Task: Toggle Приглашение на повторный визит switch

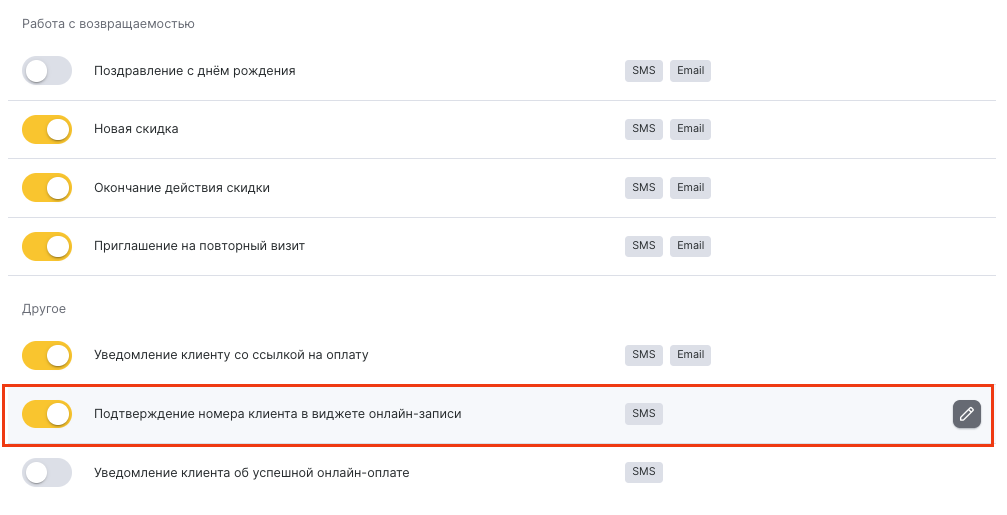Action: tap(47, 246)
